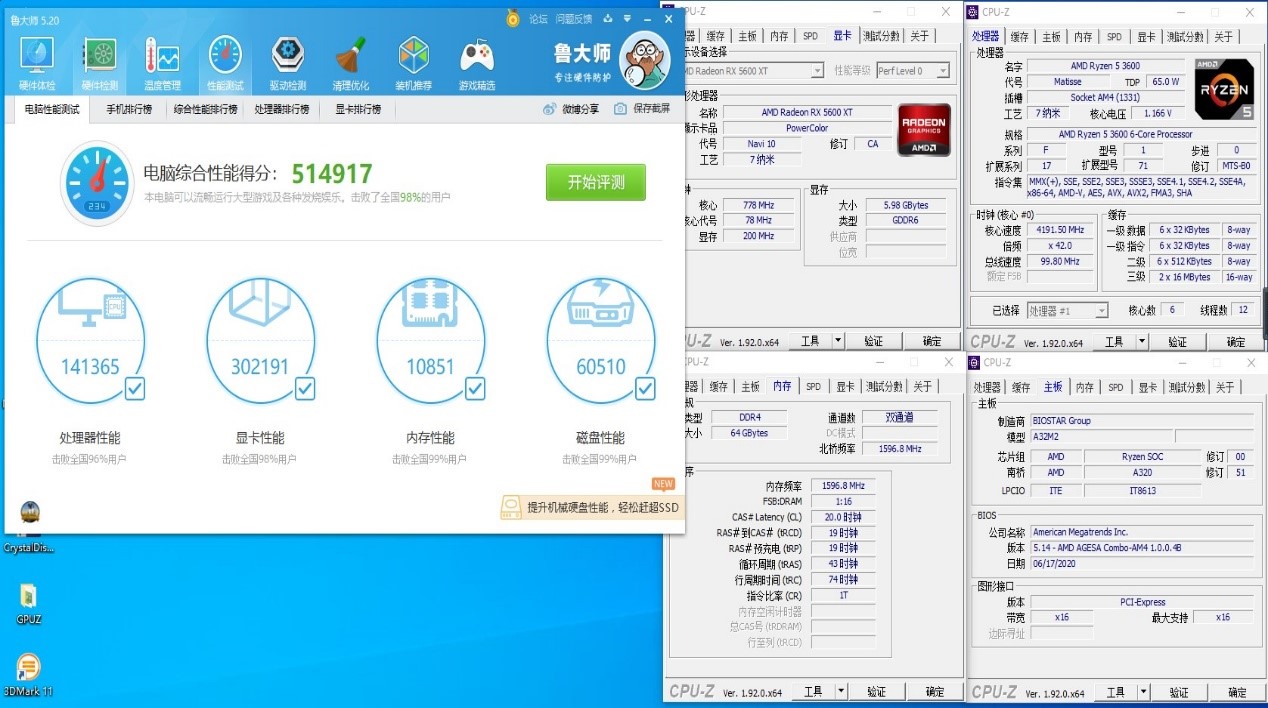This screenshot has width=1268, height=708.
Task: Expand the 工具 arrow in the graphics CPU-Z window
Action: point(837,341)
